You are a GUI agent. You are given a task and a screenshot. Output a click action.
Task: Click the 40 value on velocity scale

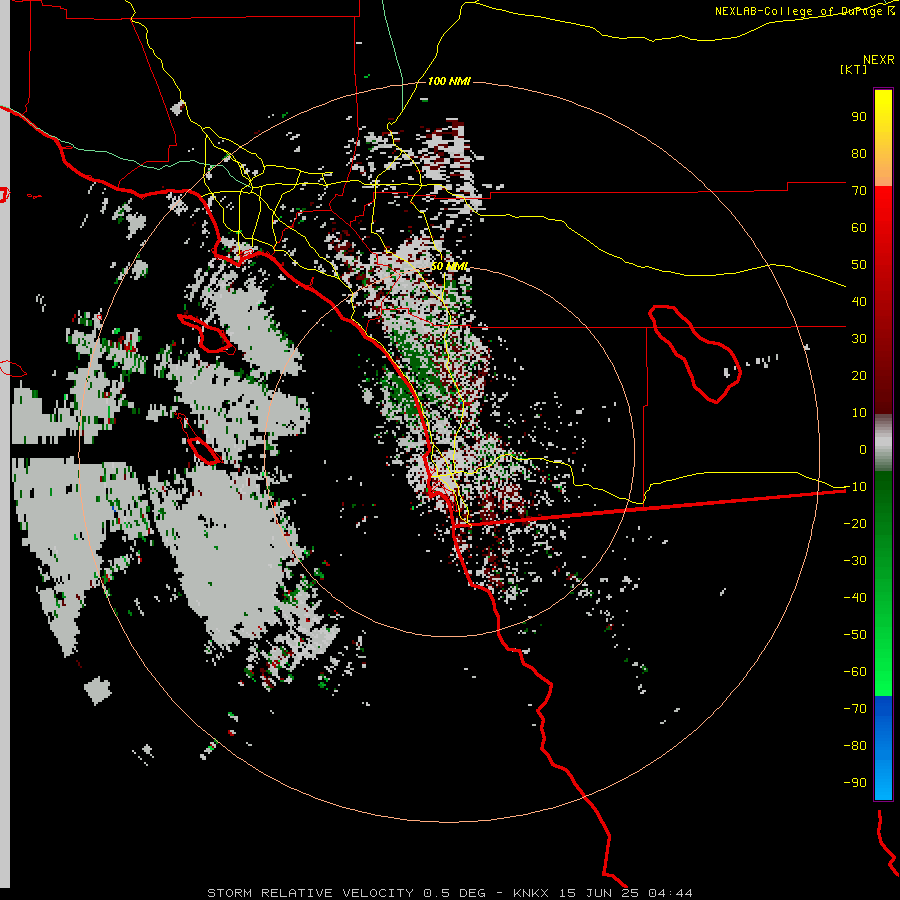tap(859, 301)
